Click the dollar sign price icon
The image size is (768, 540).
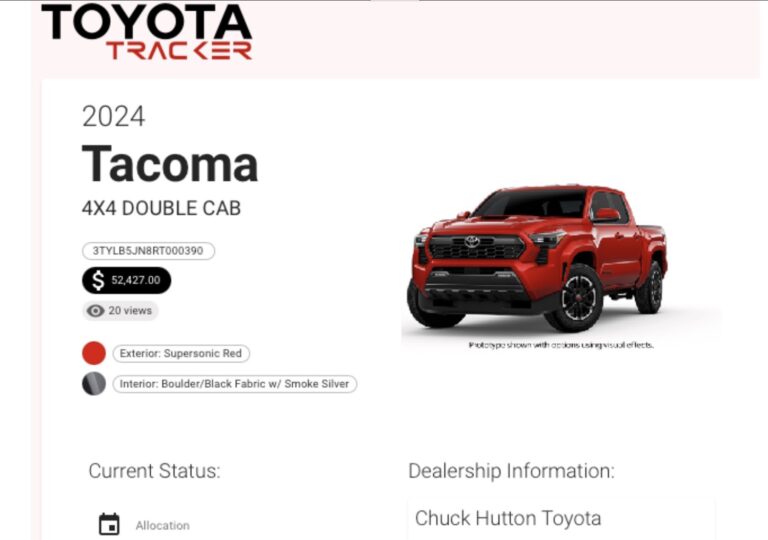[x=98, y=280]
